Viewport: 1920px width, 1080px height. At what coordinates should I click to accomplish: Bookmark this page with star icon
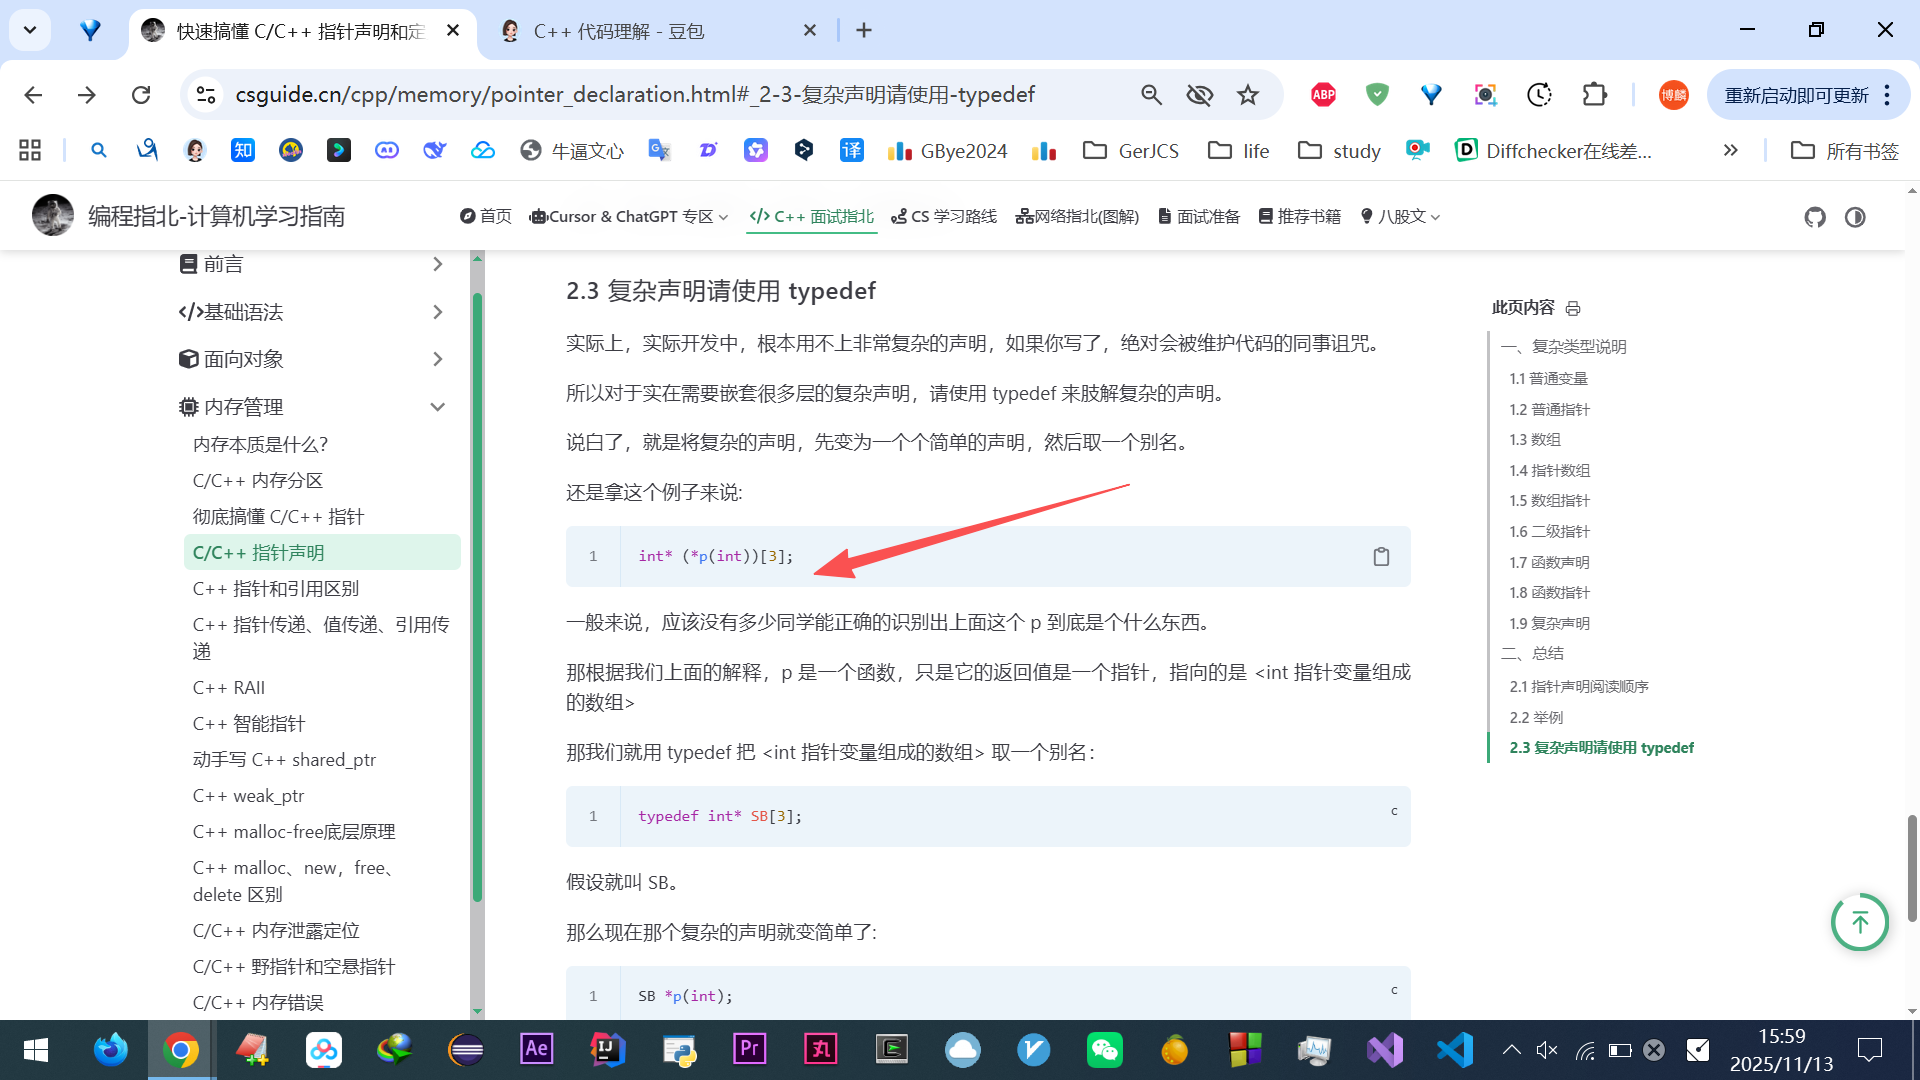pos(1247,95)
